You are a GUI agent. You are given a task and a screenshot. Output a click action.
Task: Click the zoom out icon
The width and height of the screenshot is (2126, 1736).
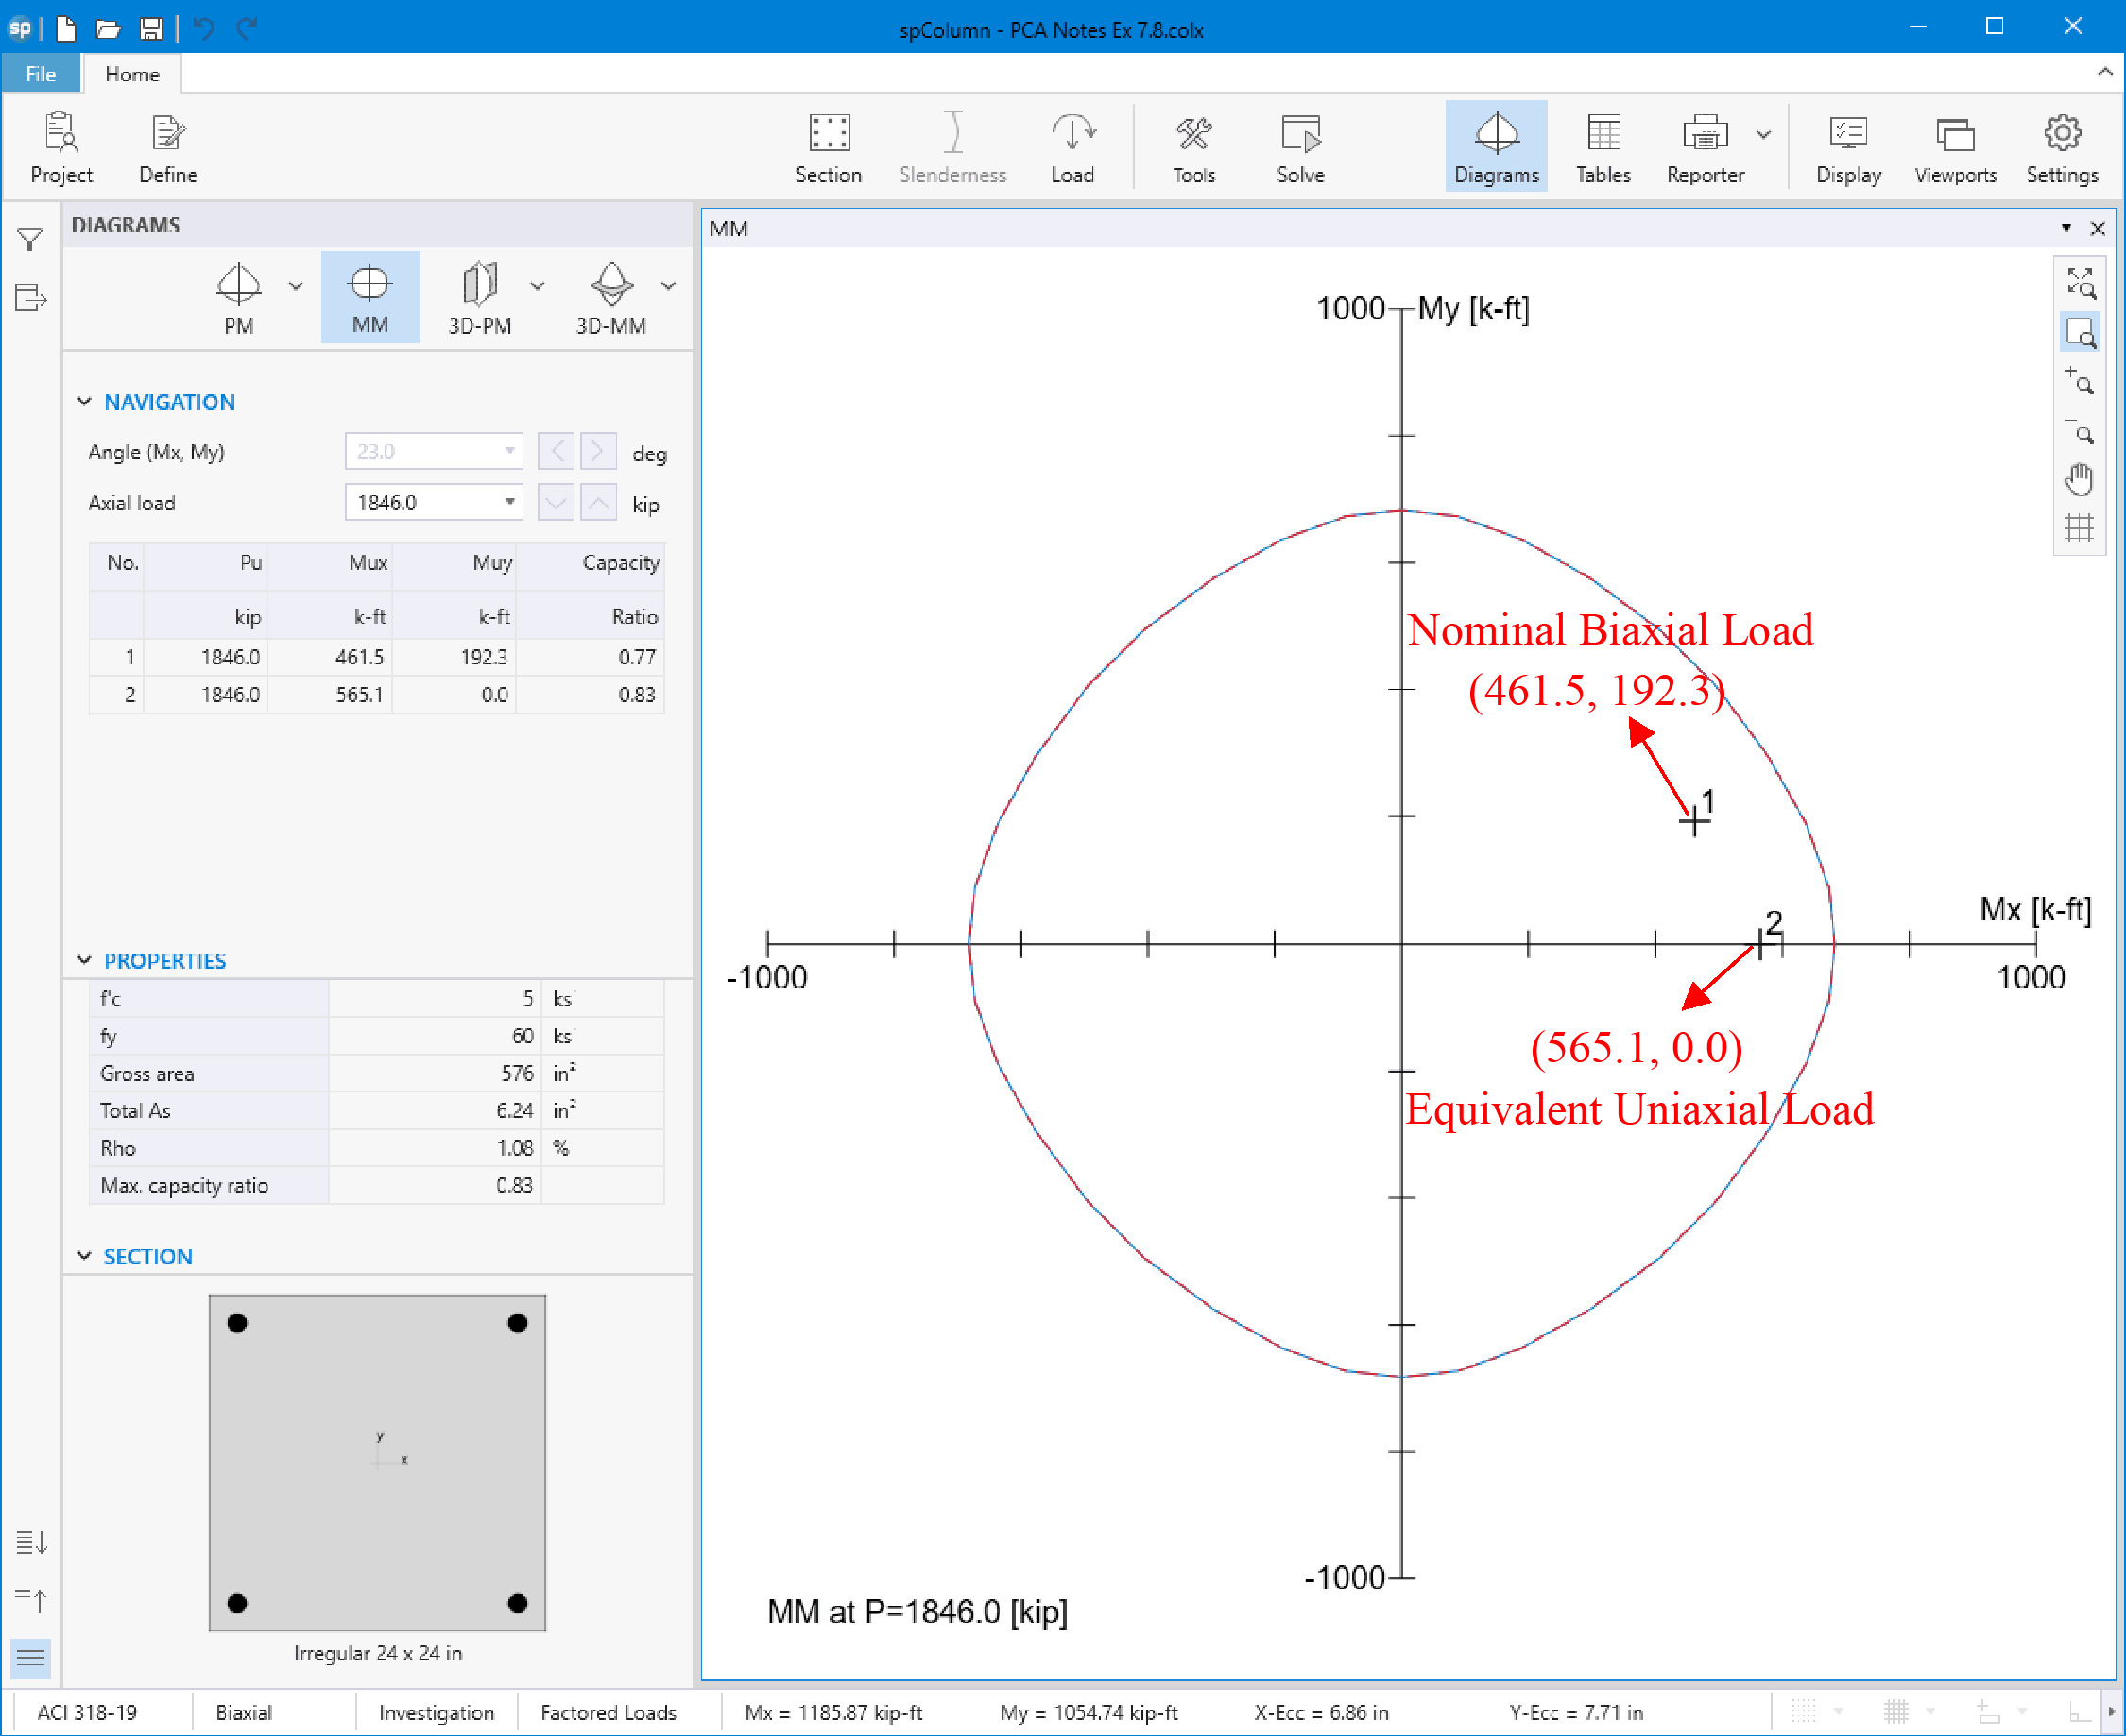pyautogui.click(x=2080, y=431)
